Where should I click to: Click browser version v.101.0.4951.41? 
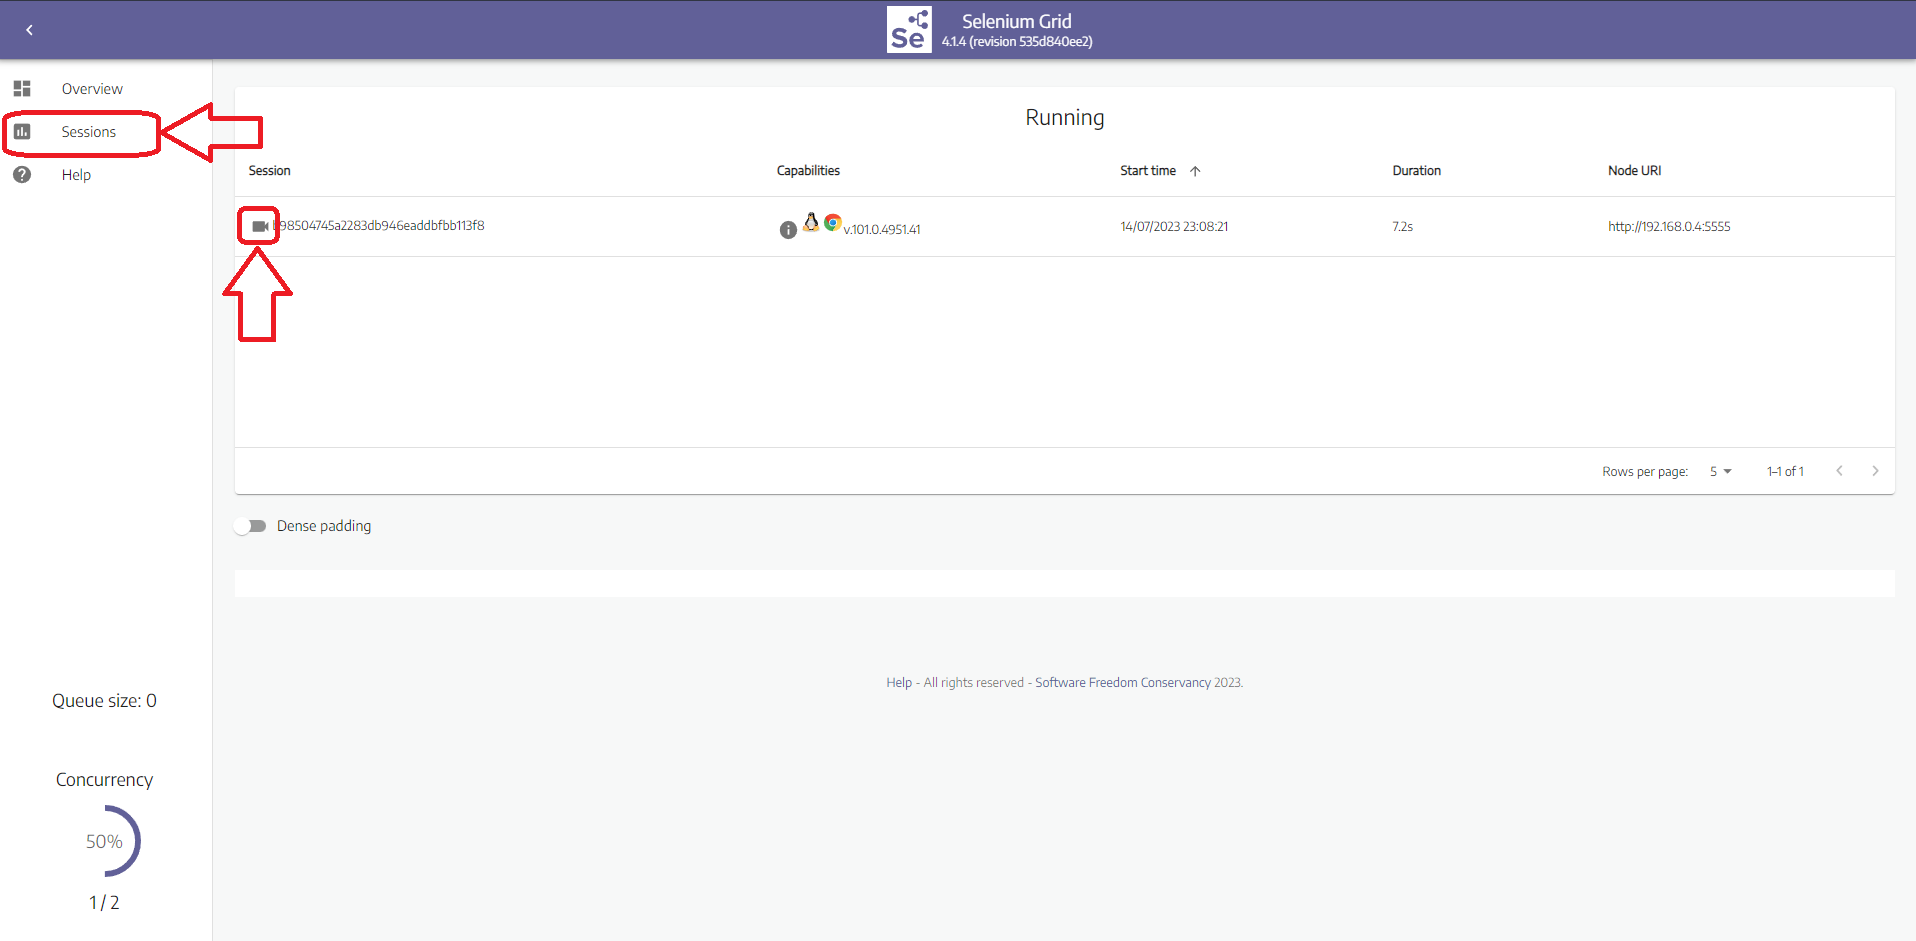tap(882, 229)
